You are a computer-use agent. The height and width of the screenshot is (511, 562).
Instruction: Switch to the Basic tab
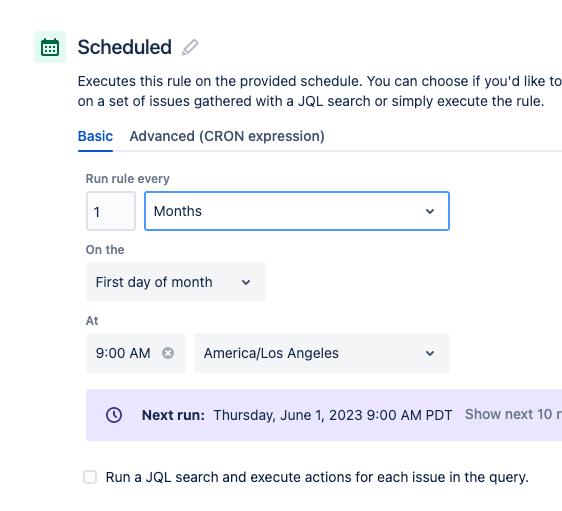pos(95,136)
